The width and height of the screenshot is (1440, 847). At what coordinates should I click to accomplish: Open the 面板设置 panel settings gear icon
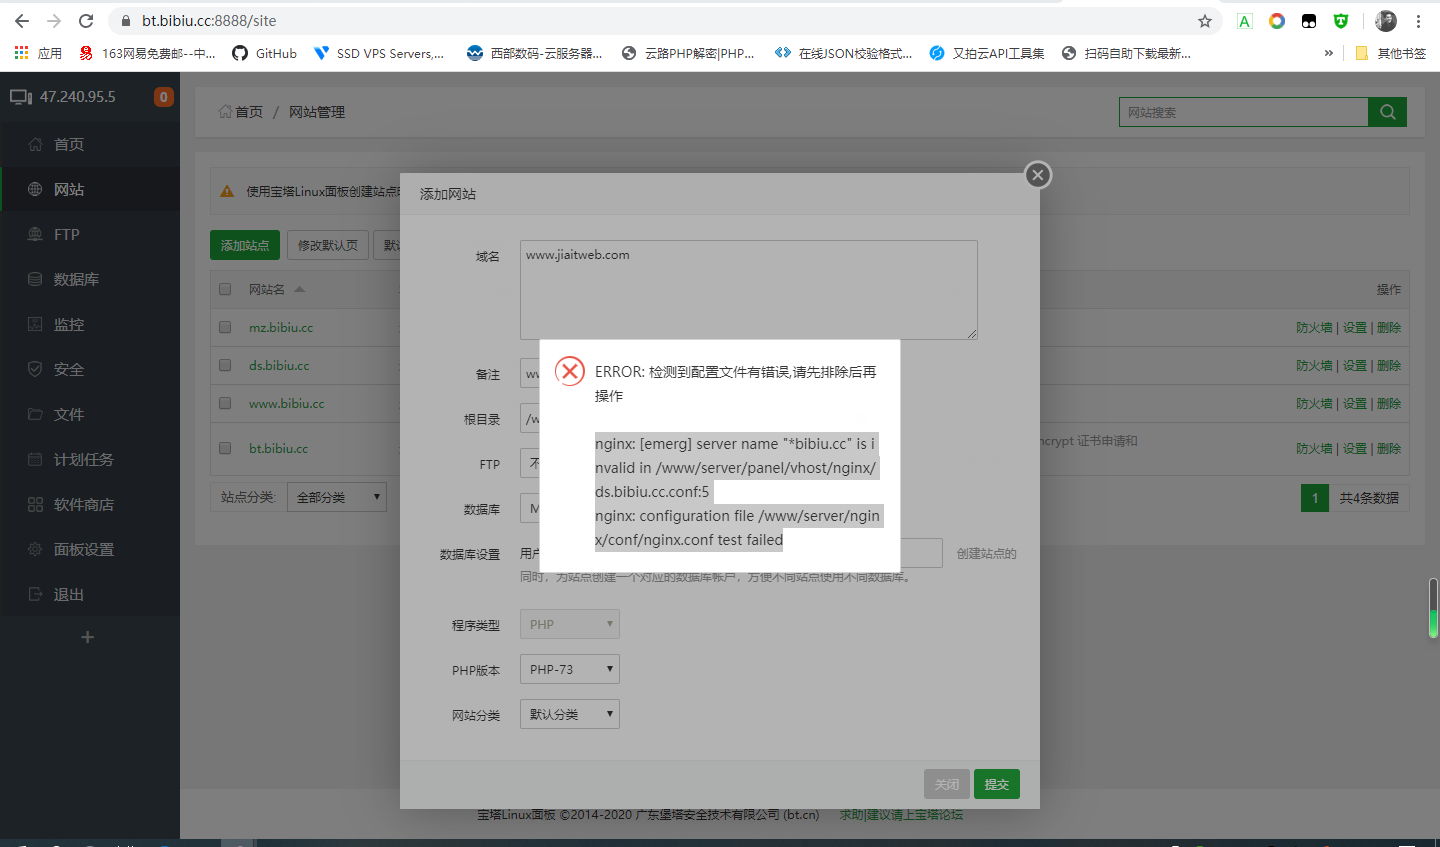(x=33, y=548)
